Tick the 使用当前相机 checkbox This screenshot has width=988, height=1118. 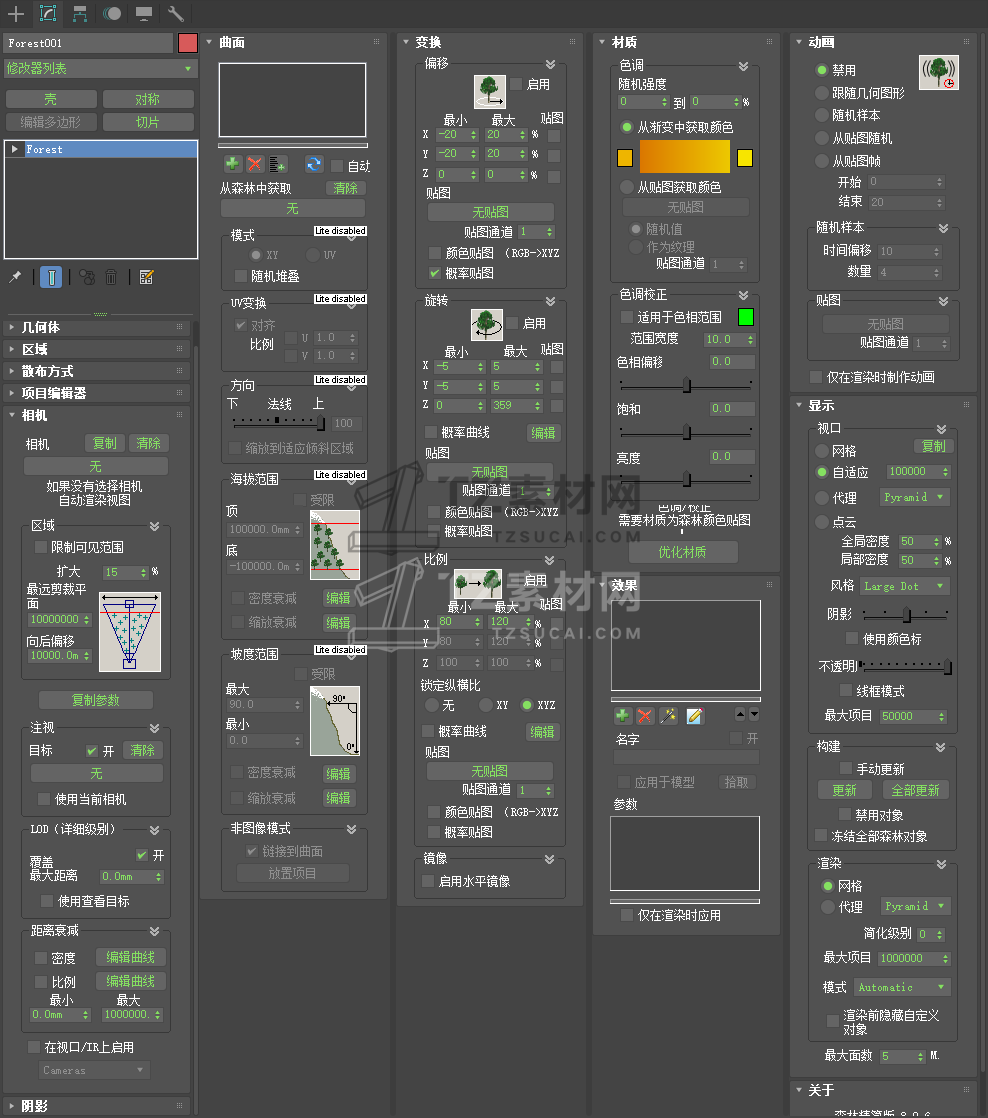44,799
